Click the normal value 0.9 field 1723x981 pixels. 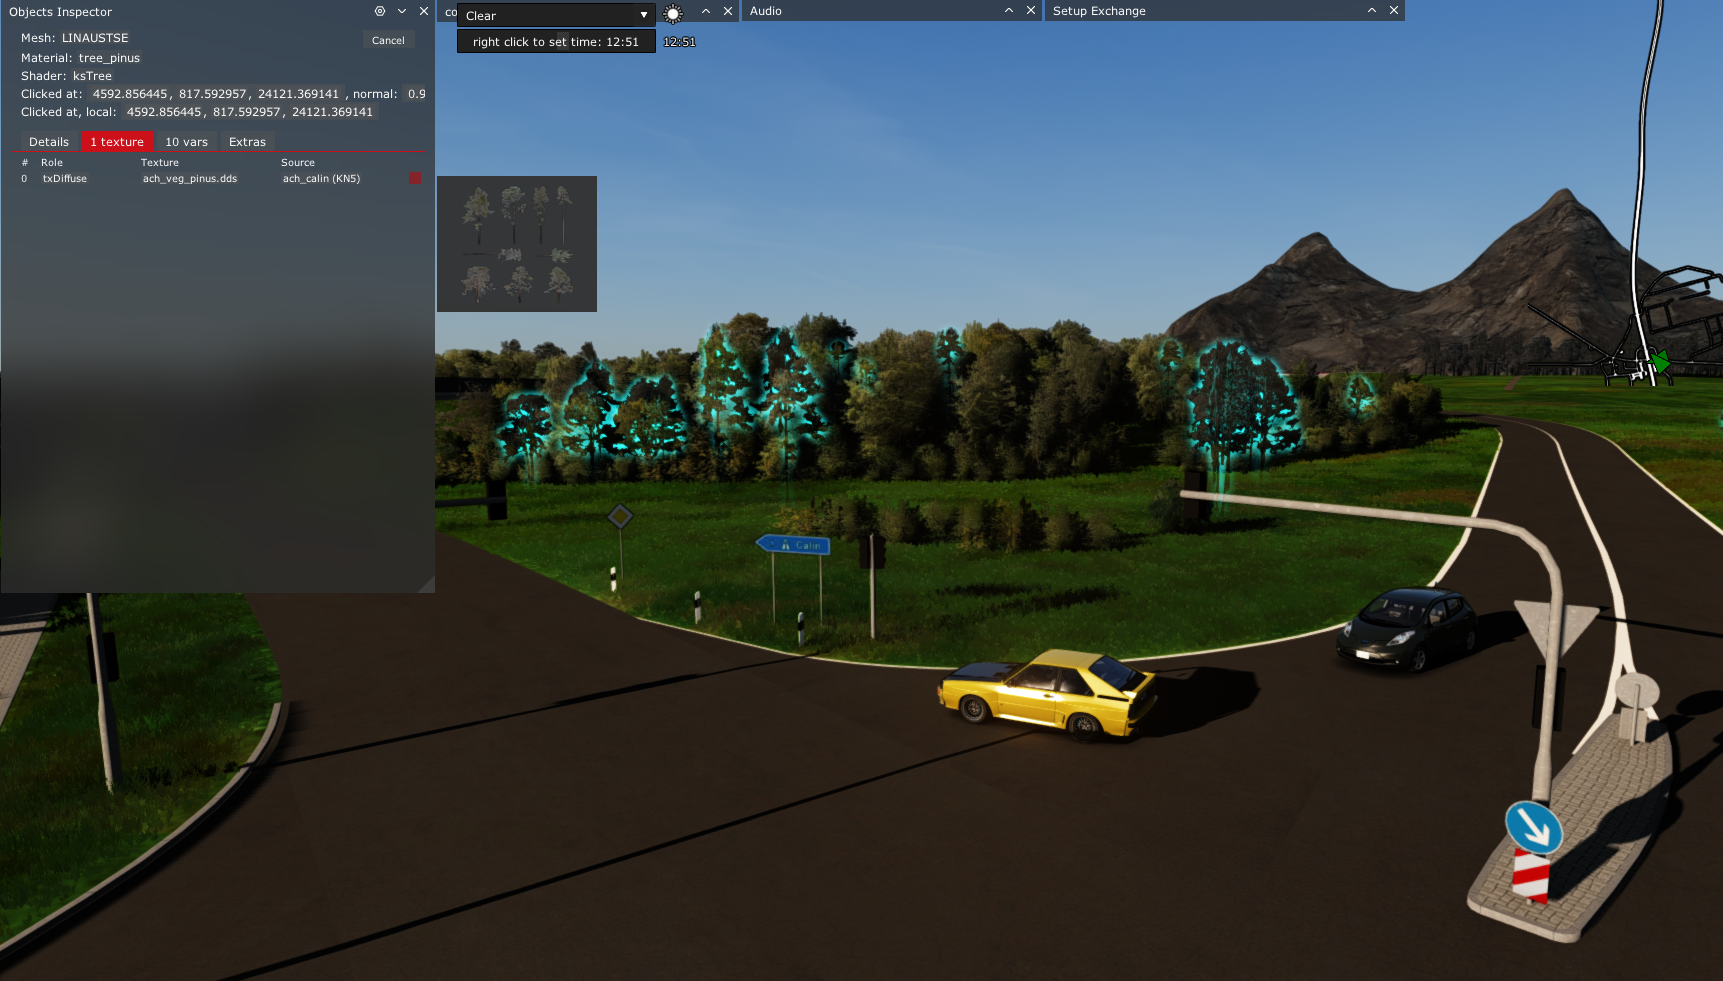[x=416, y=94]
